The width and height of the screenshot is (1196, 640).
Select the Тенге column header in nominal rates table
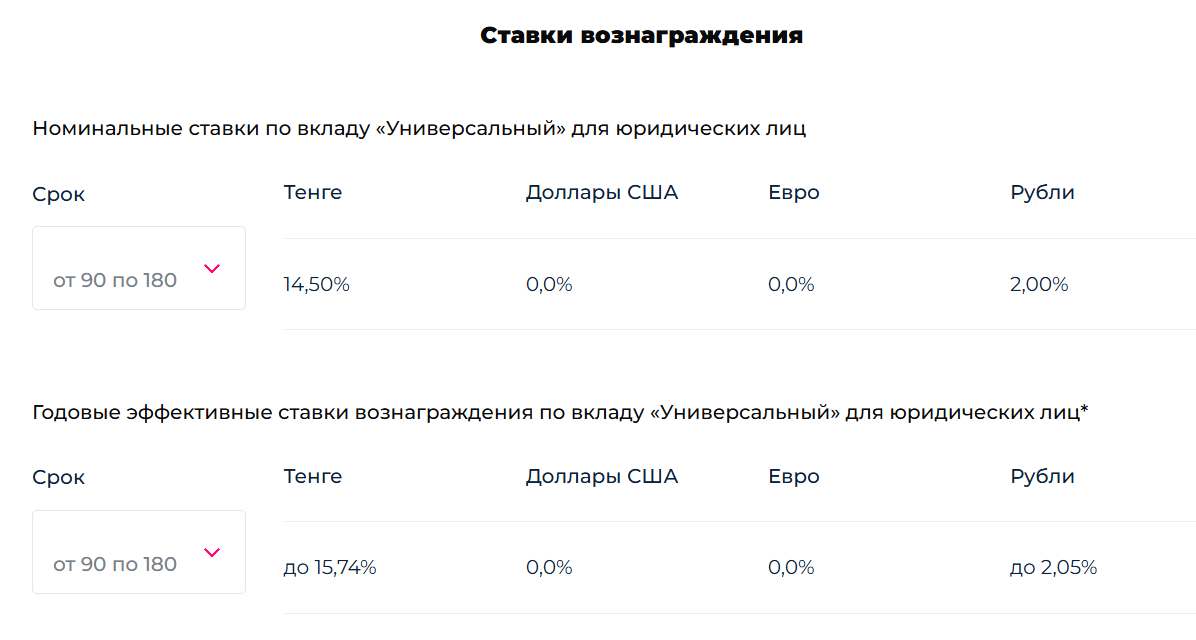pyautogui.click(x=313, y=192)
